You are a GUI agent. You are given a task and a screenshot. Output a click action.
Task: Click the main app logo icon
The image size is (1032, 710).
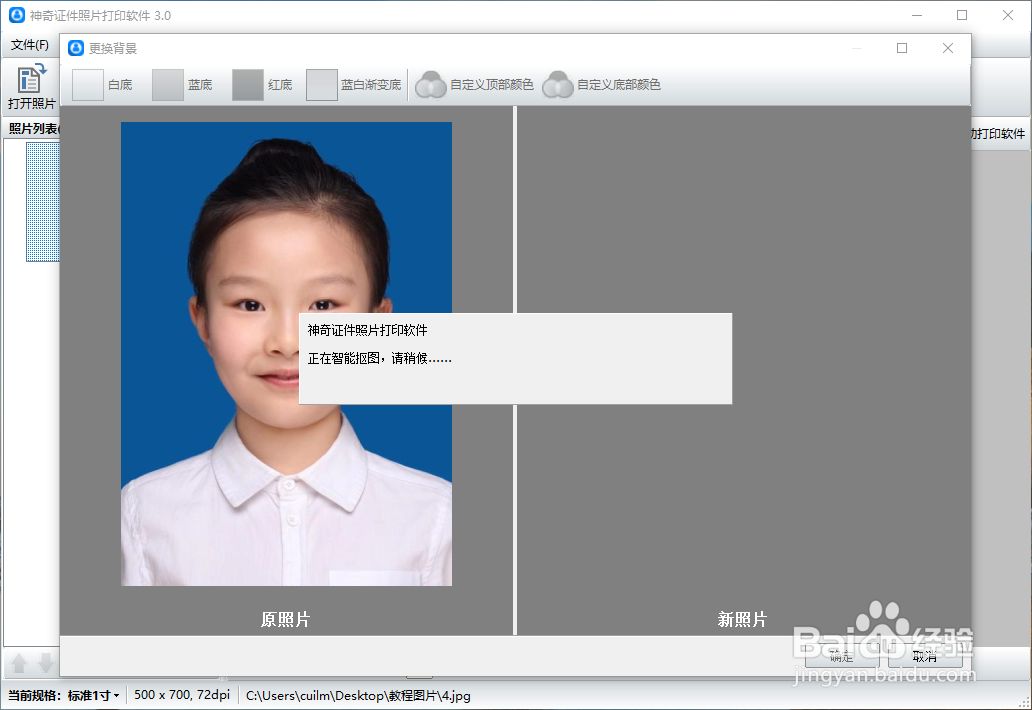17,15
